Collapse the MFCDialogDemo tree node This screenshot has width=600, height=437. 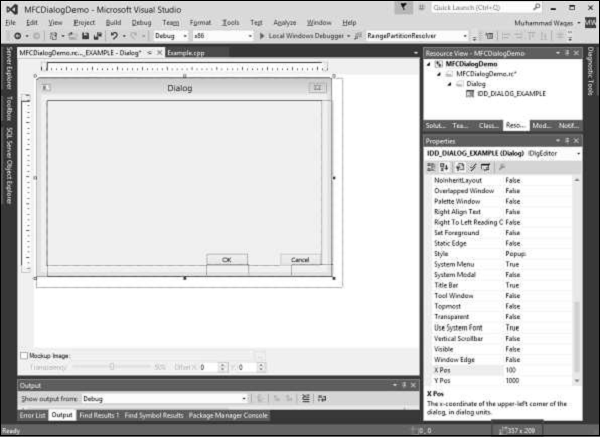(x=429, y=64)
